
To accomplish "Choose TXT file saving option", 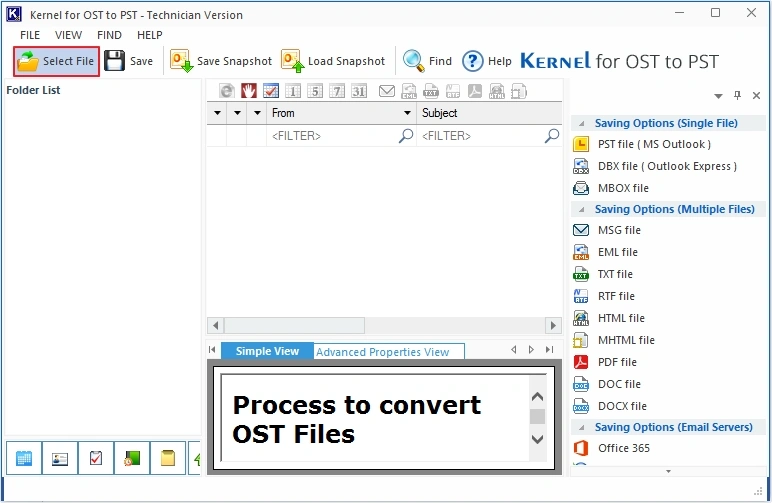I will tap(603, 274).
